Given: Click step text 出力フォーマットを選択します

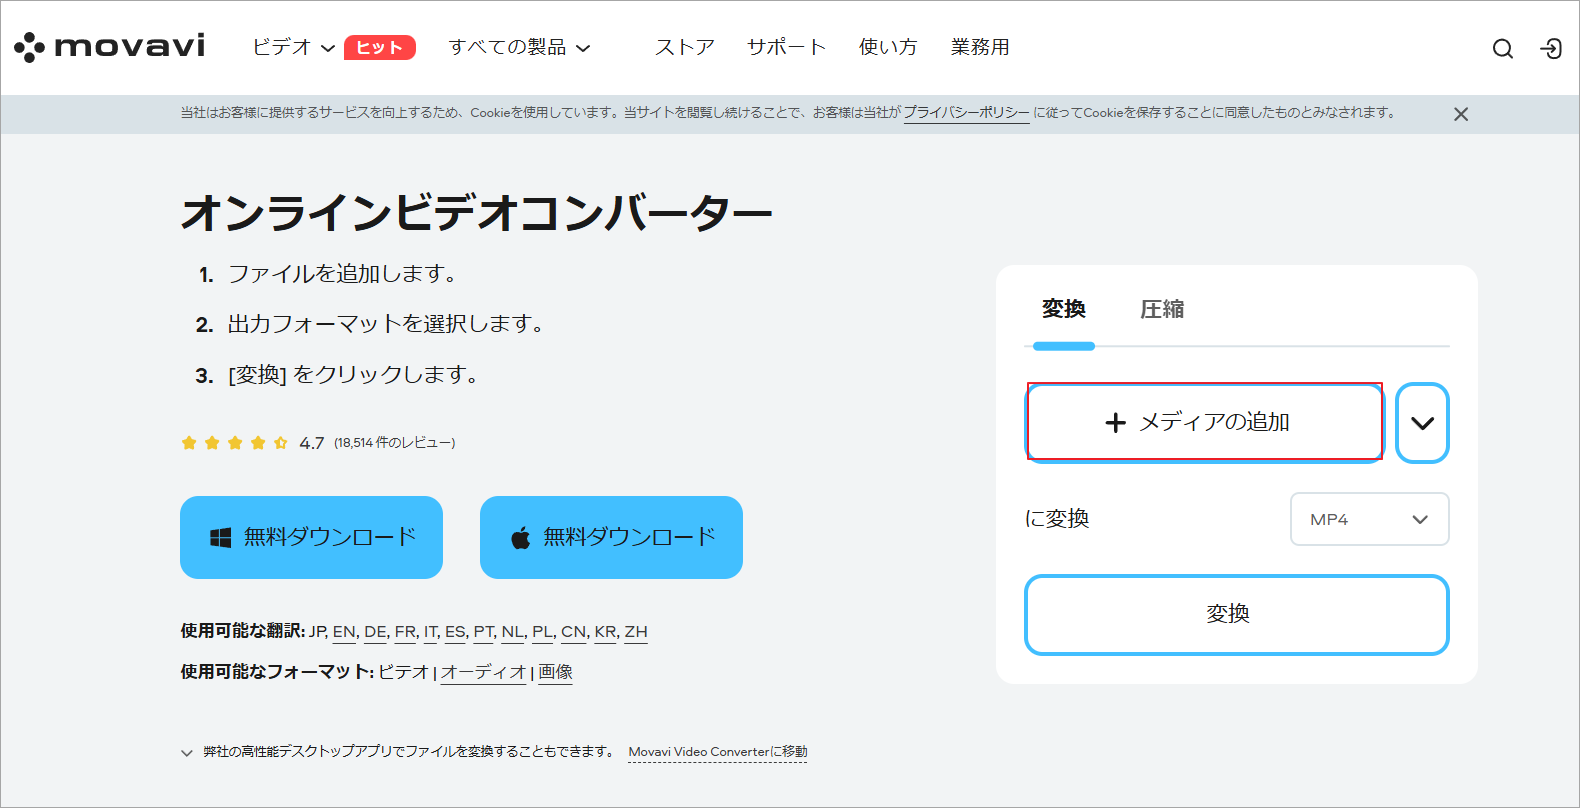Looking at the screenshot, I should coord(385,324).
